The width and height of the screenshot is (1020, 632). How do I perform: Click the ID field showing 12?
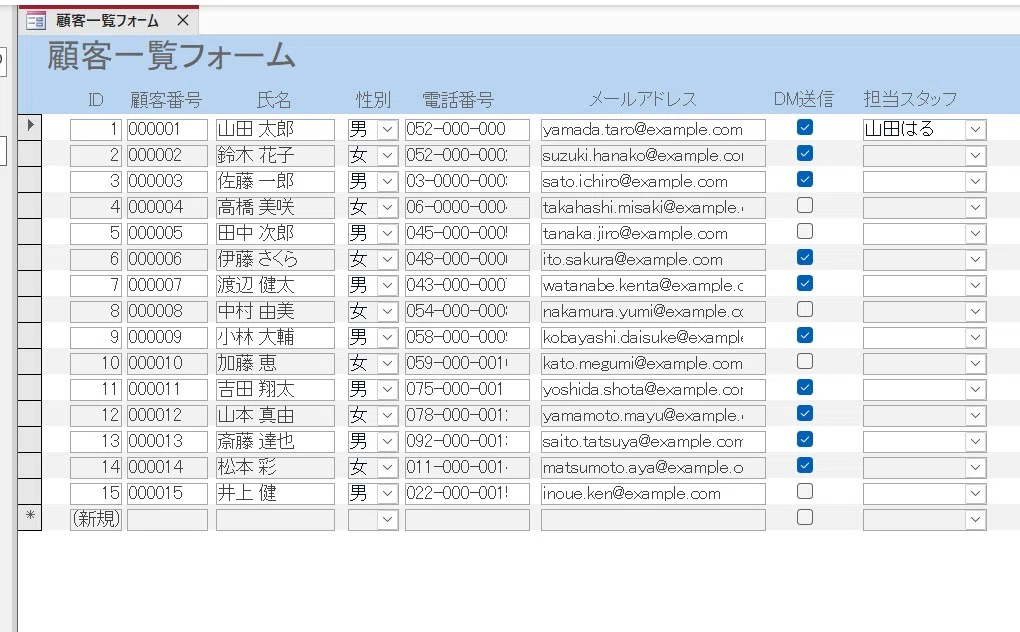(96, 415)
